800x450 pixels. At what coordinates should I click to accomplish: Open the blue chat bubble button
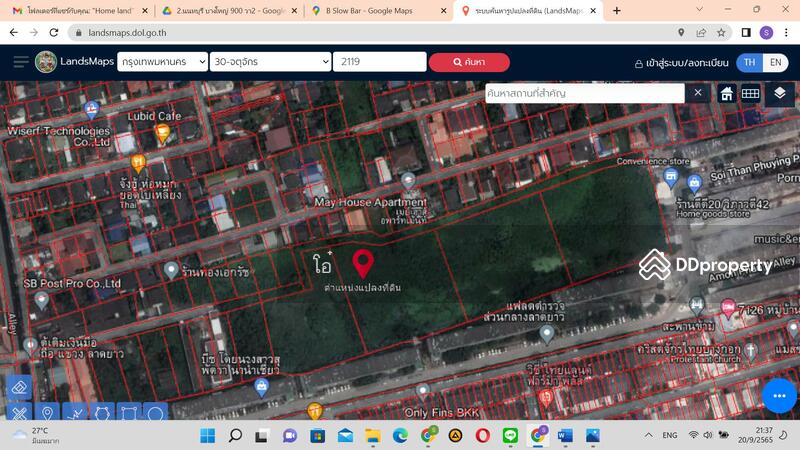779,395
